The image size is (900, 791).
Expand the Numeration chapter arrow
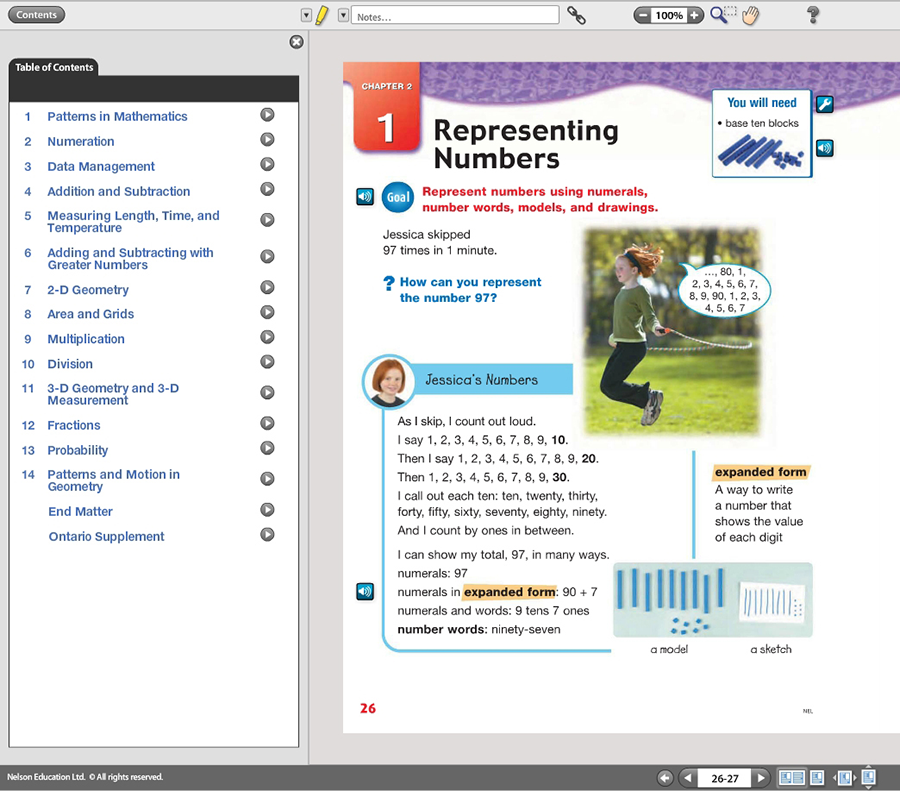[x=267, y=139]
